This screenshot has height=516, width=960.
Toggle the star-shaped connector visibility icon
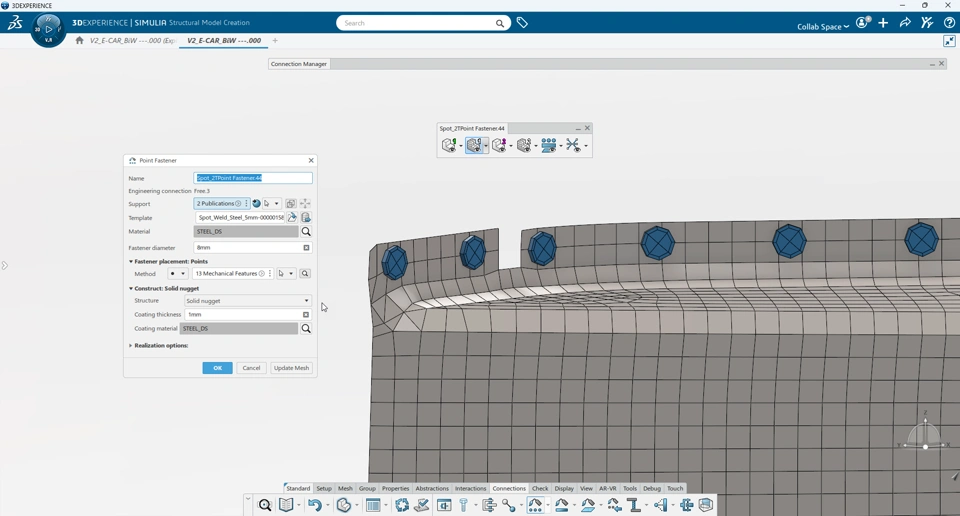pos(571,146)
